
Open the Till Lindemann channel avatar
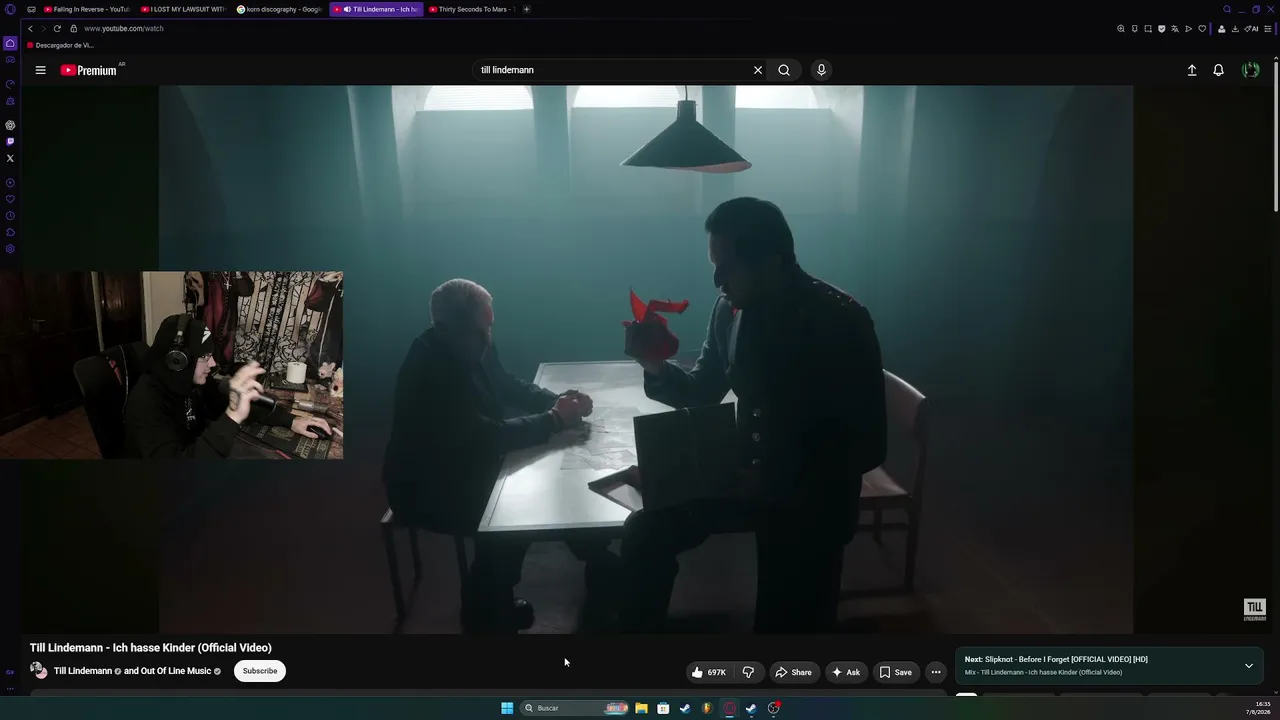(x=38, y=671)
